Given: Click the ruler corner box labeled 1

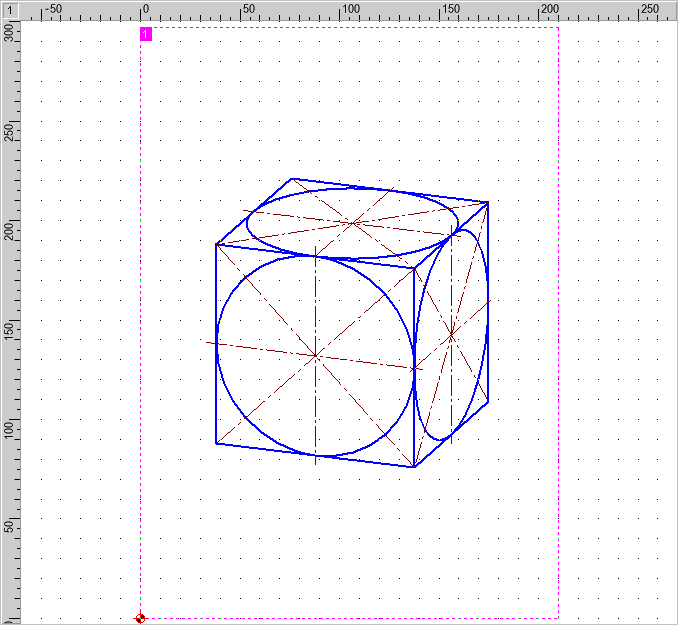Looking at the screenshot, I should [x=9, y=9].
